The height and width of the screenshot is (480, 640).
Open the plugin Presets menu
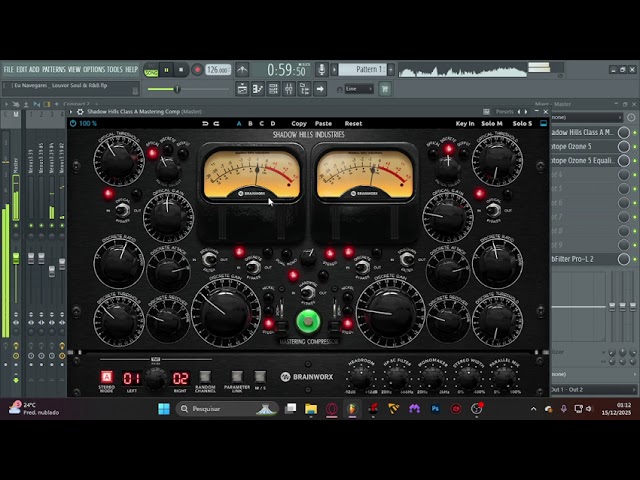coord(504,111)
